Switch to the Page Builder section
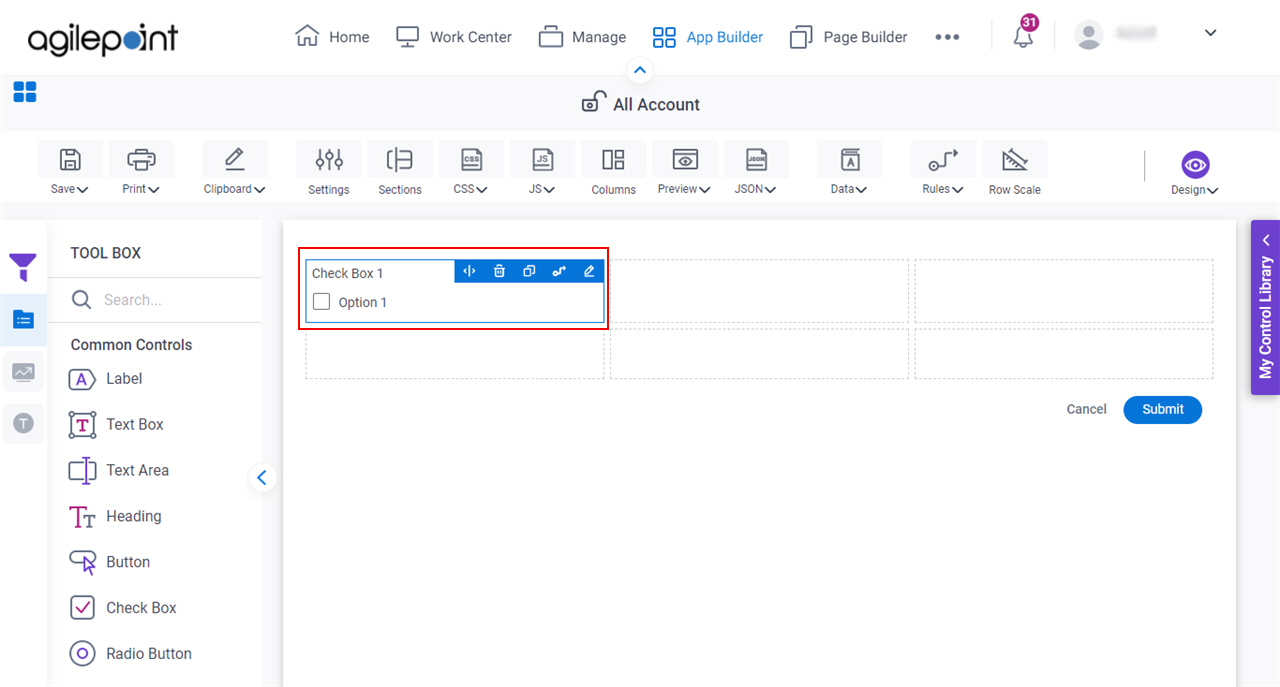This screenshot has height=687, width=1280. [x=848, y=36]
